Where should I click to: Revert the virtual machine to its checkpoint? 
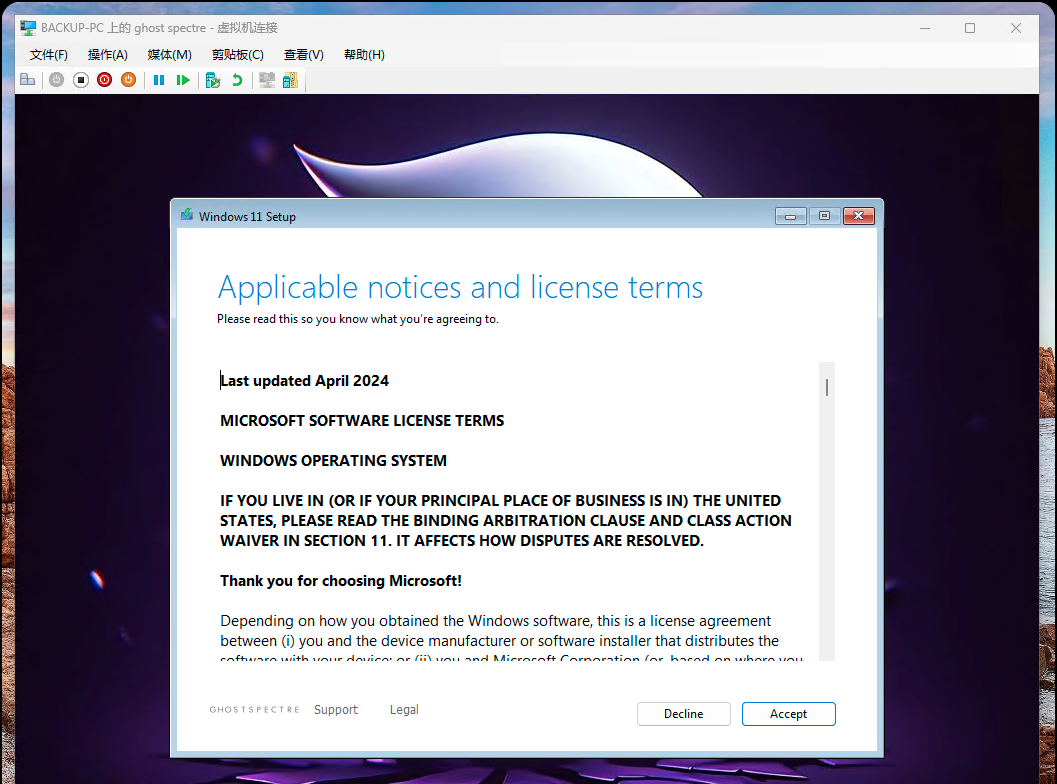point(239,79)
